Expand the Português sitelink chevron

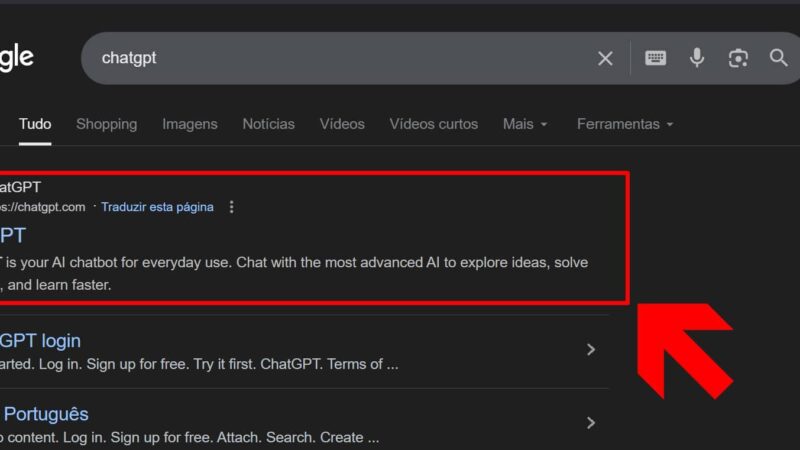coord(591,423)
